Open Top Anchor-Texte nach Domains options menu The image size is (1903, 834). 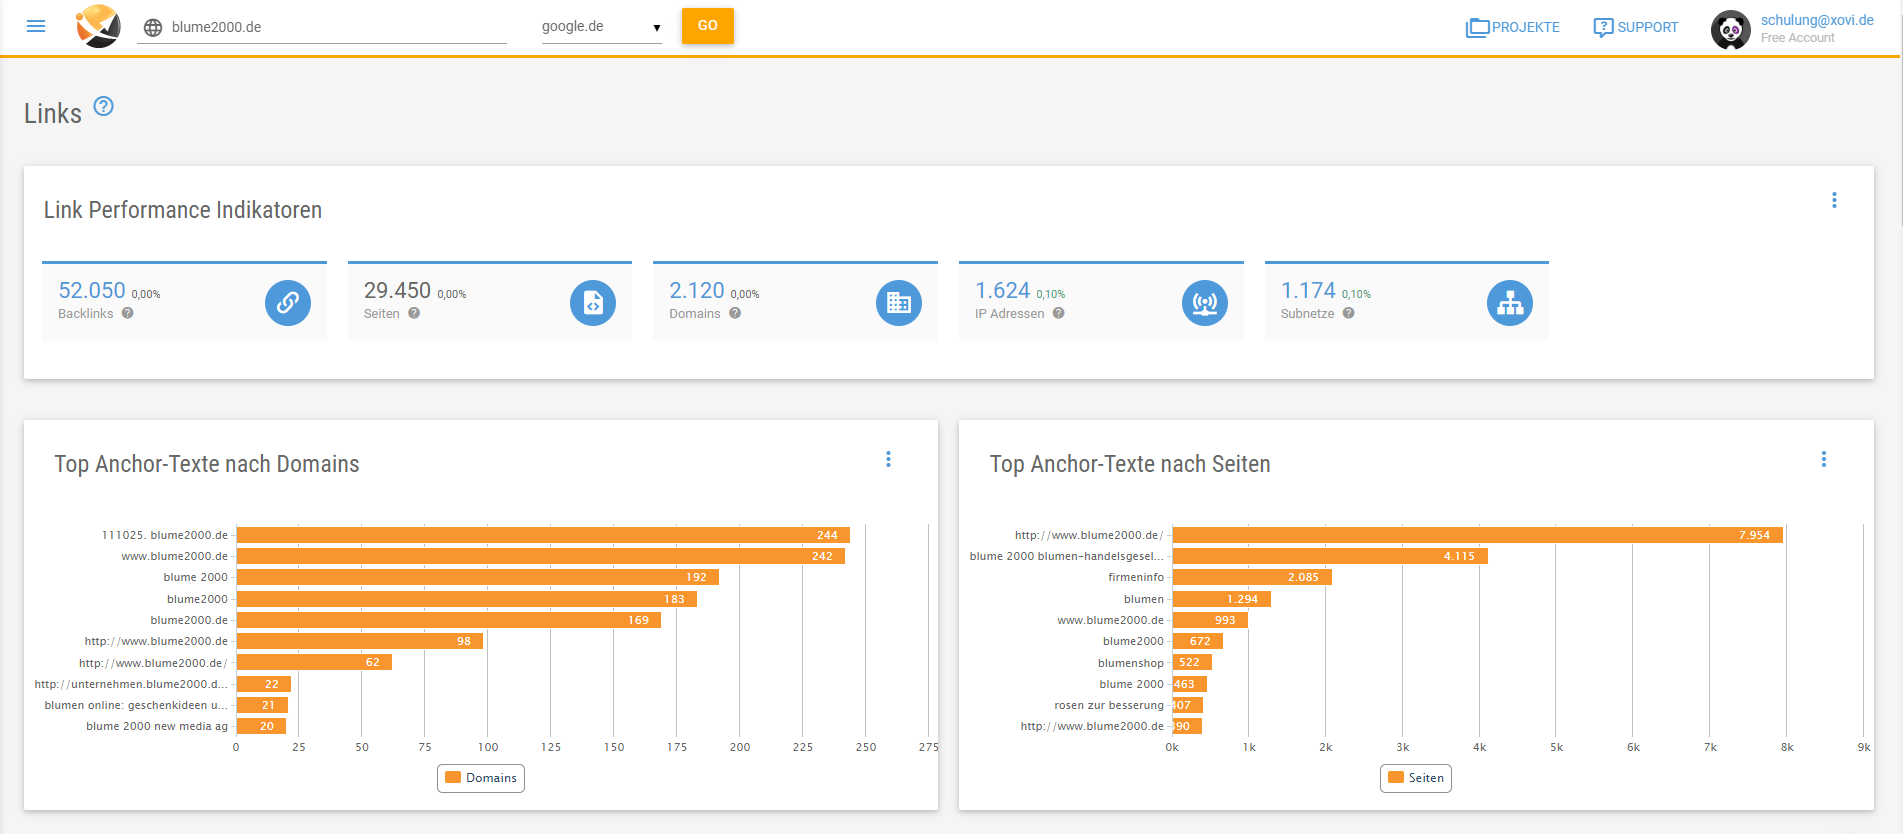[888, 459]
